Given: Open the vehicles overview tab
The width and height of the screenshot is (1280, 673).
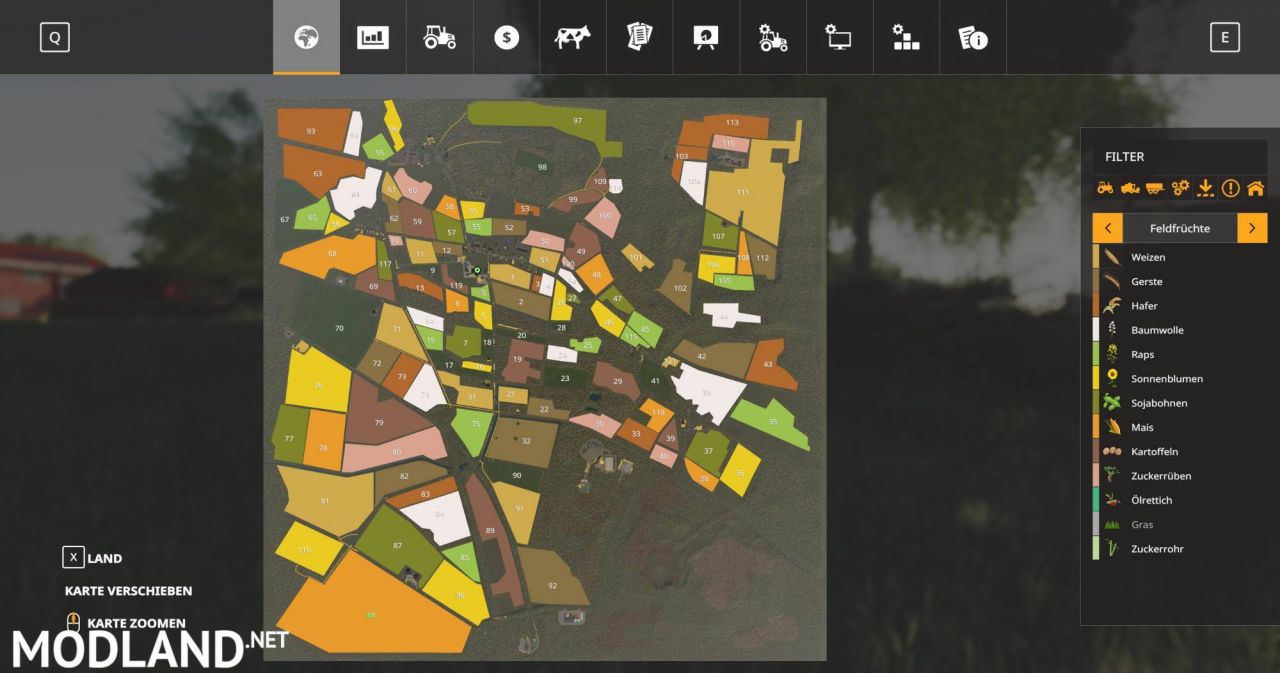Looking at the screenshot, I should point(440,37).
